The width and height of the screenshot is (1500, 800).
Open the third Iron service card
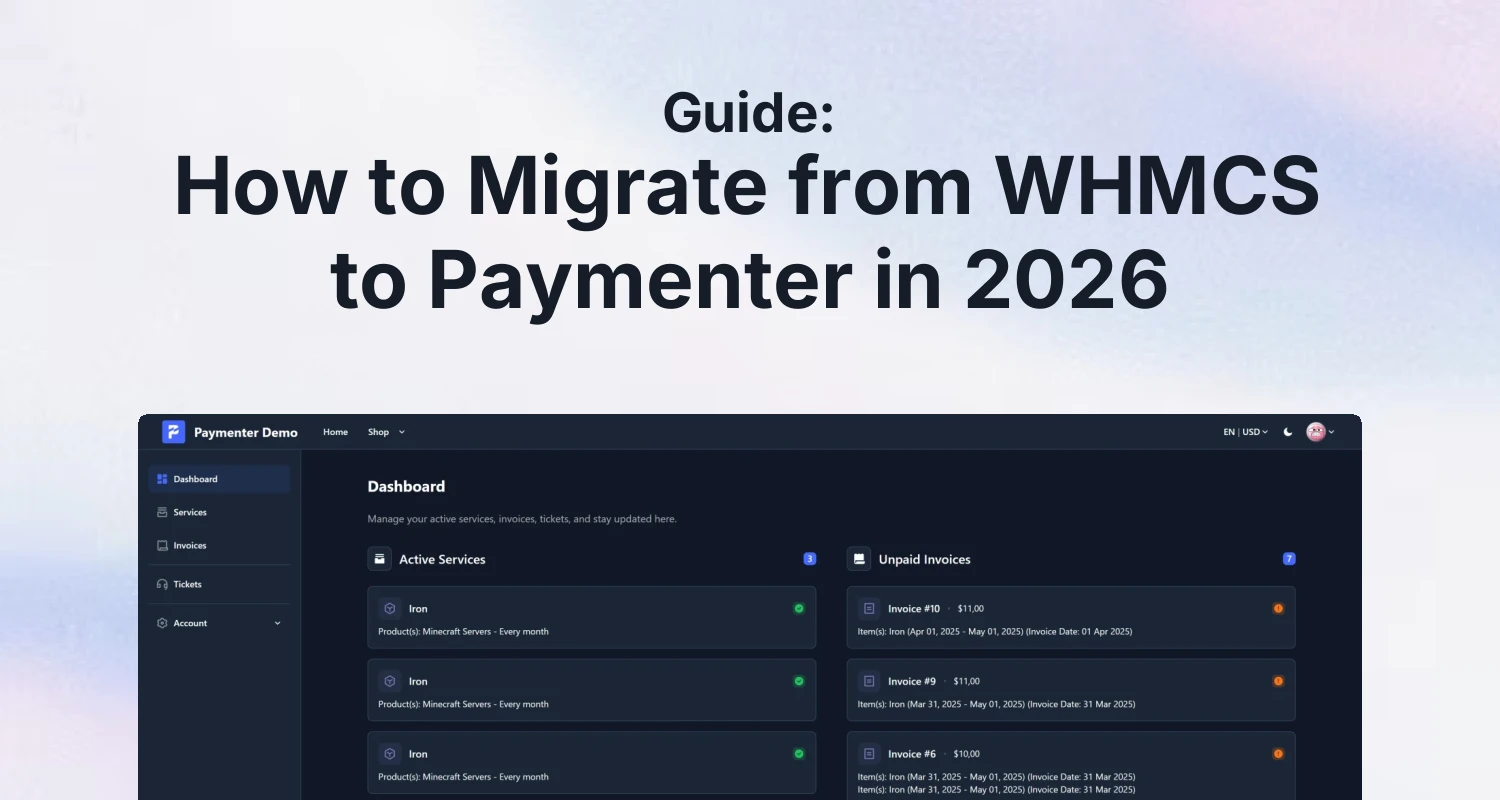[x=592, y=763]
